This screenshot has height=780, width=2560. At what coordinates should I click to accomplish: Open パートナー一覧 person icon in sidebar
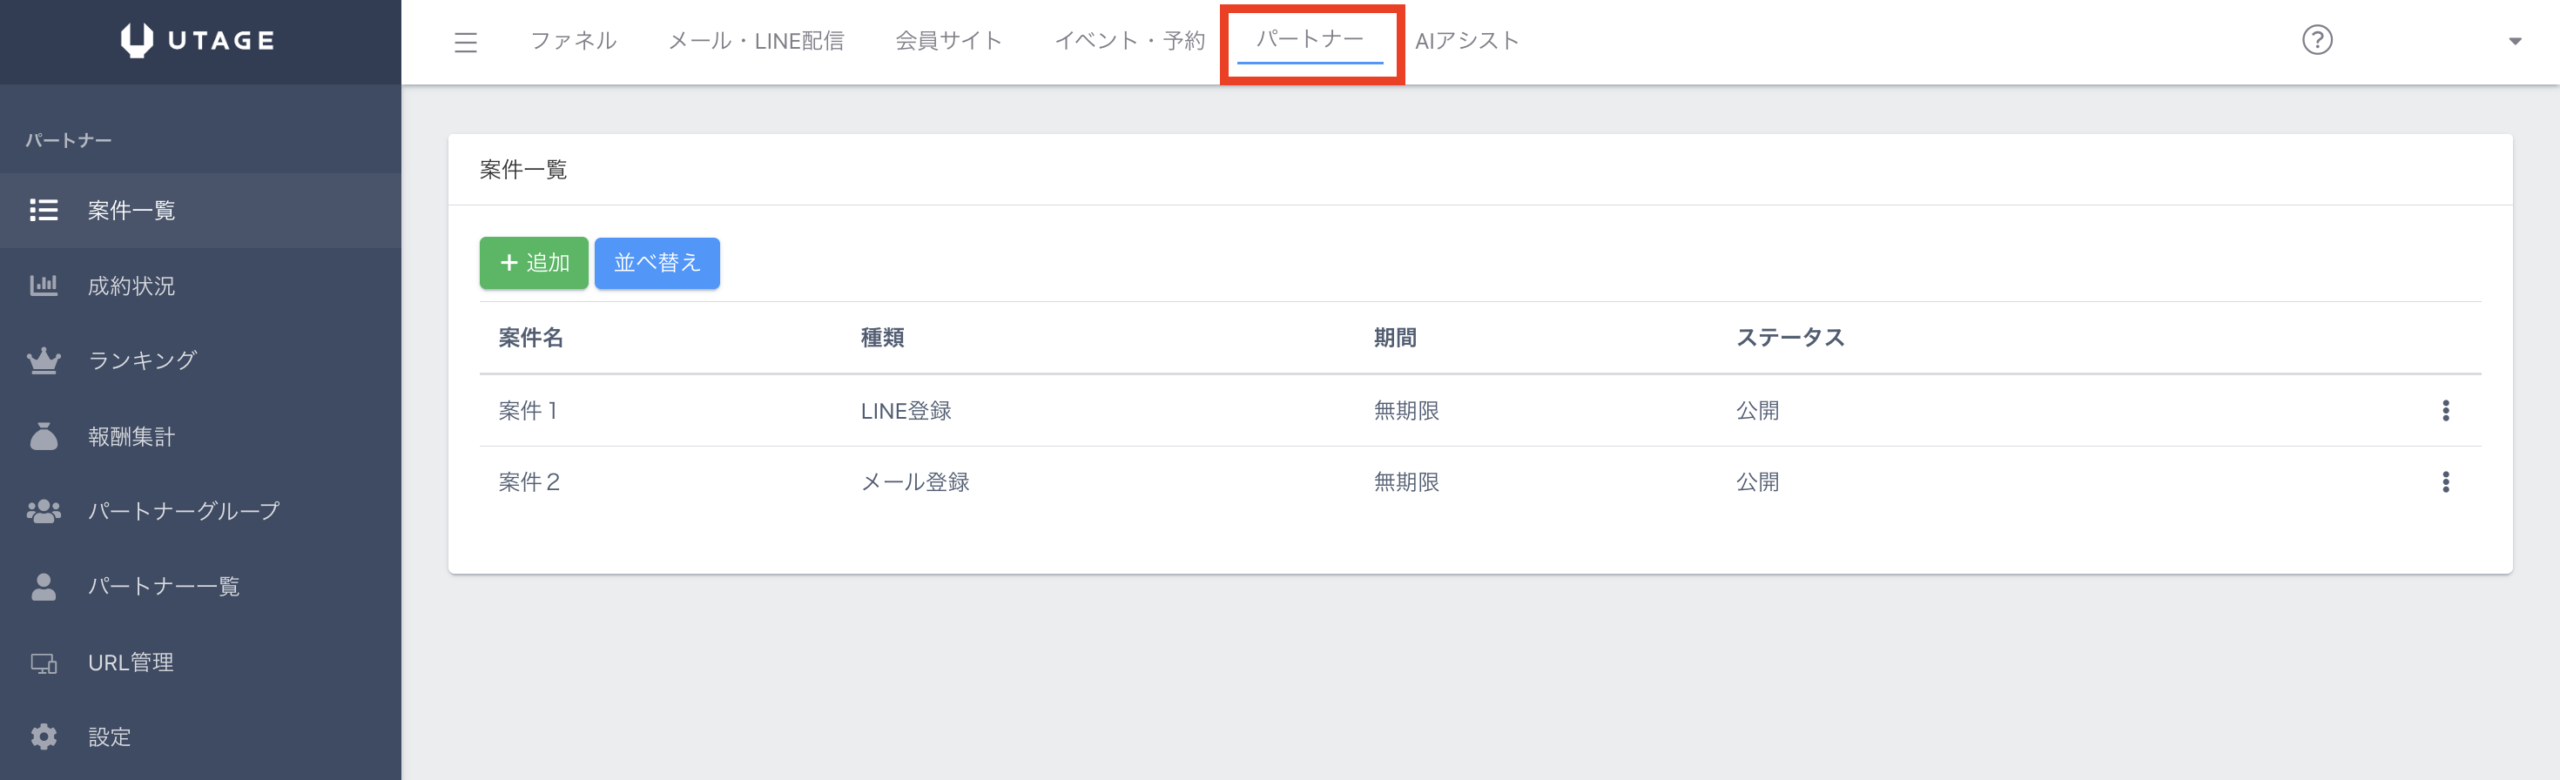43,587
